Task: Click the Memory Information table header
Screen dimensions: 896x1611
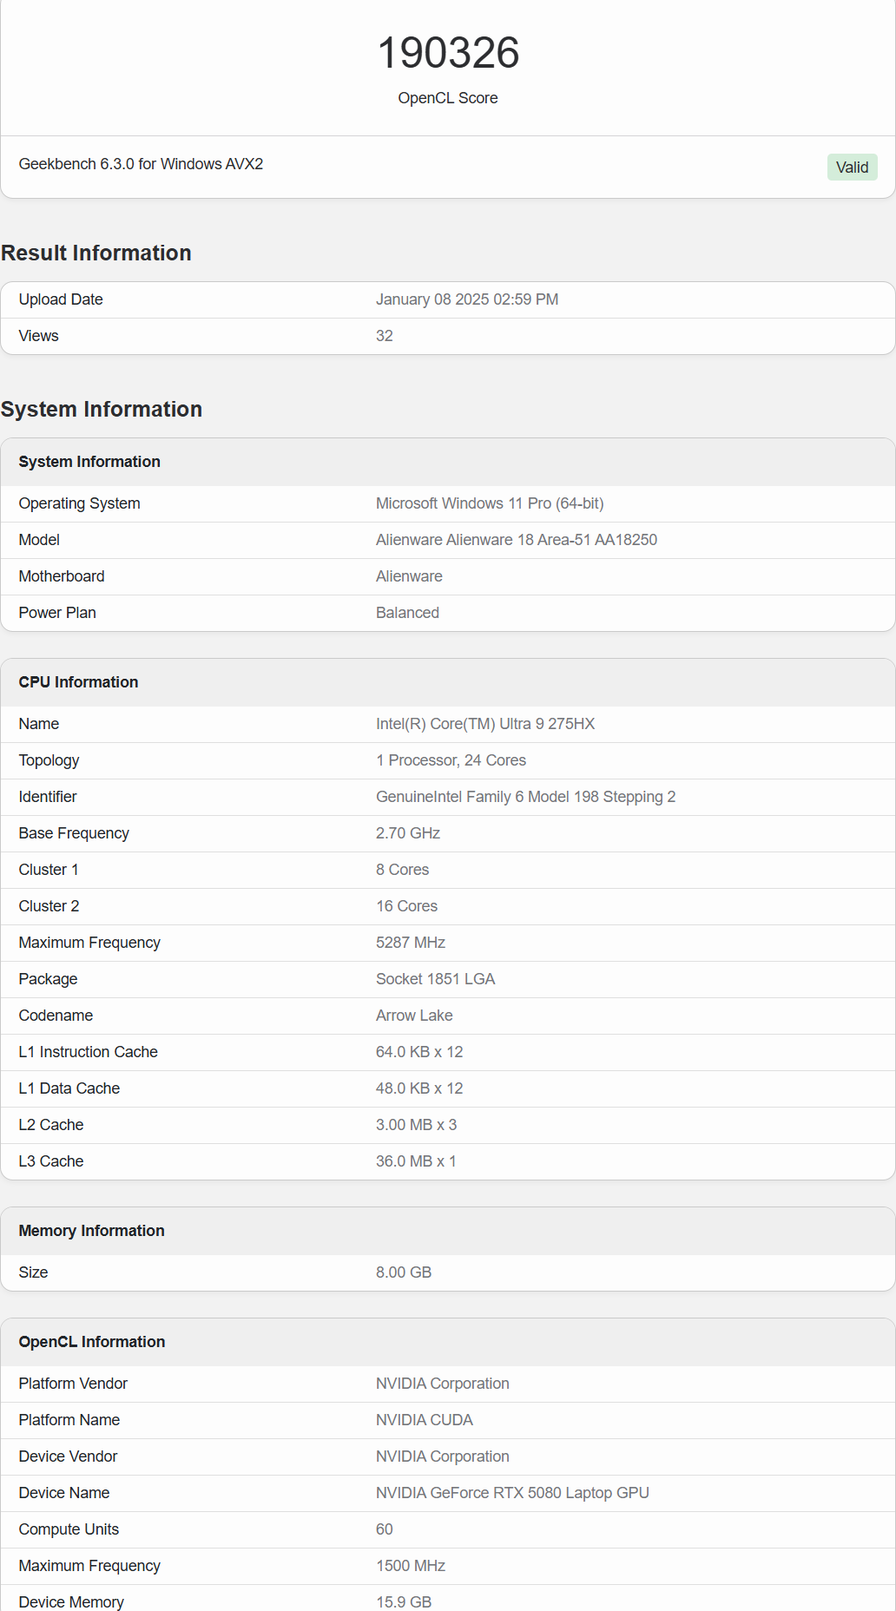Action: 91,1231
